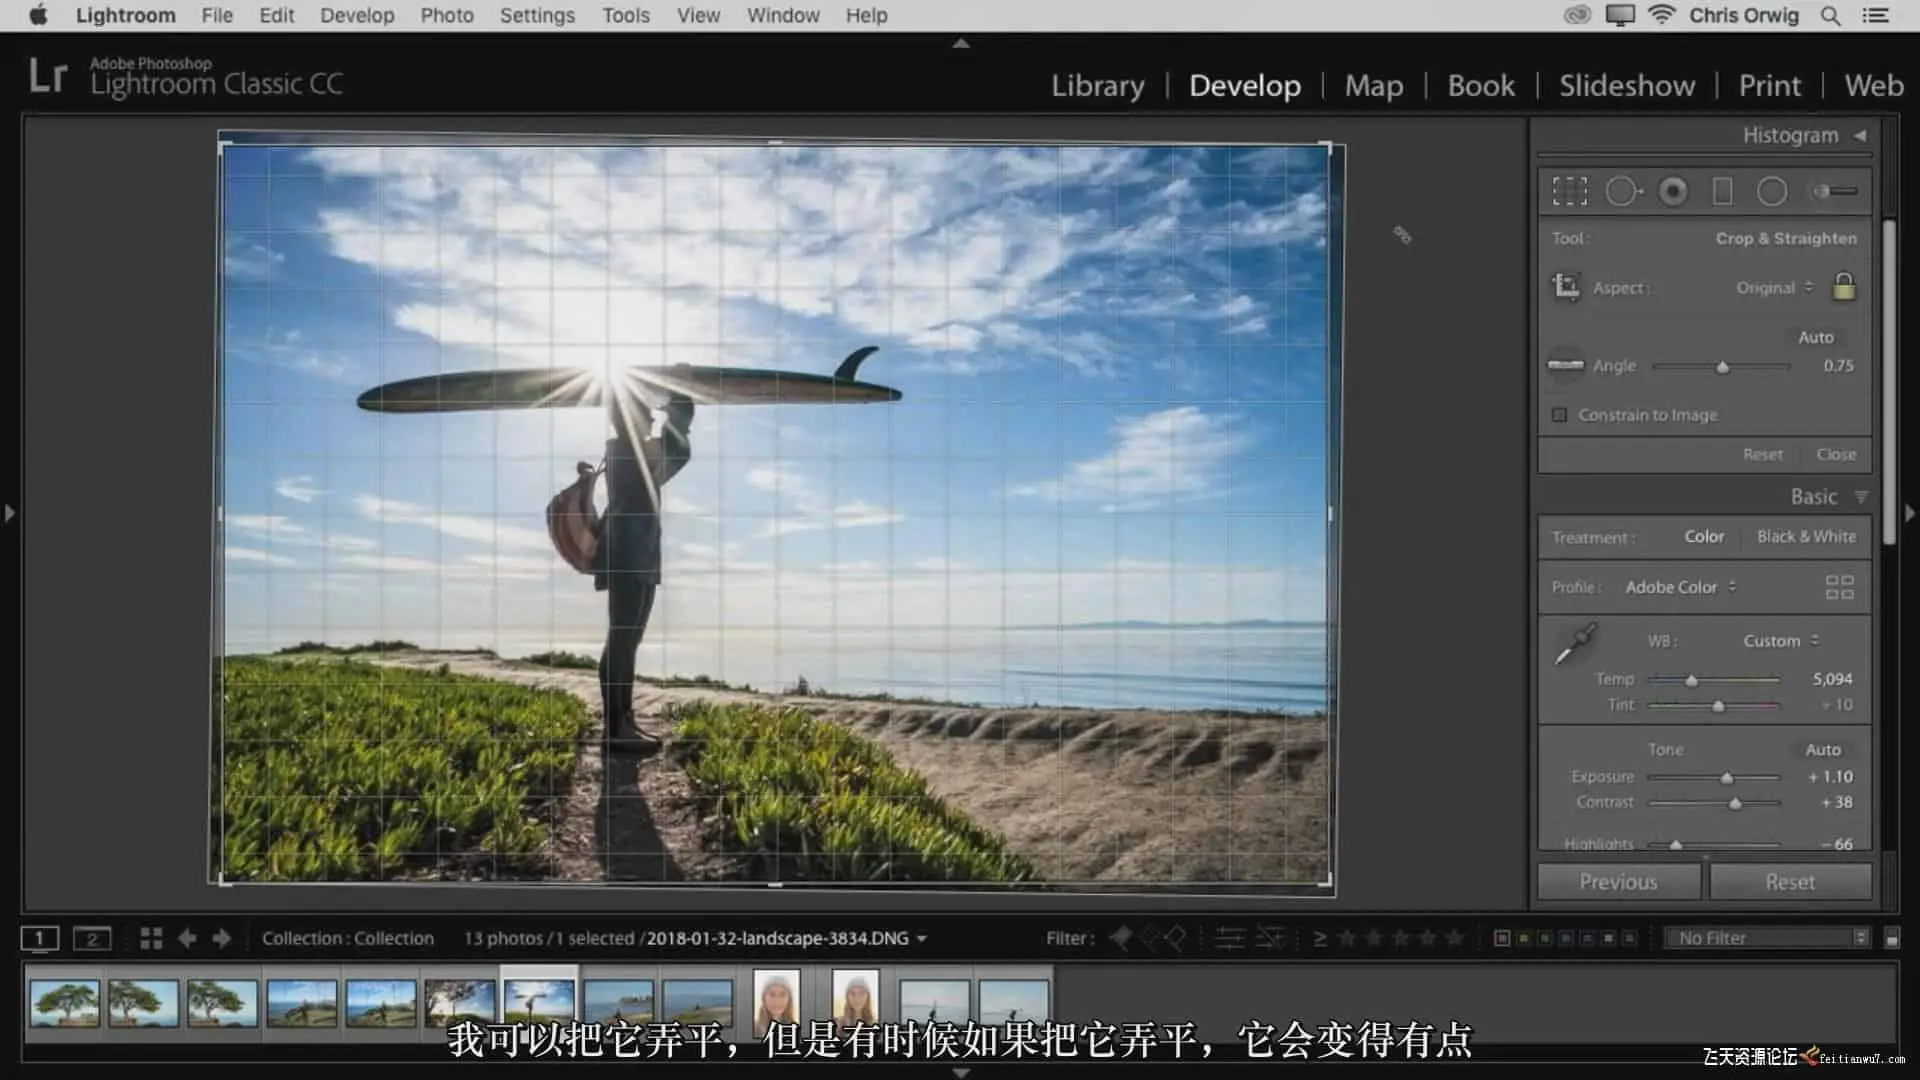Select the Adjustment Brush tool
This screenshot has height=1080, width=1920.
[x=1836, y=191]
